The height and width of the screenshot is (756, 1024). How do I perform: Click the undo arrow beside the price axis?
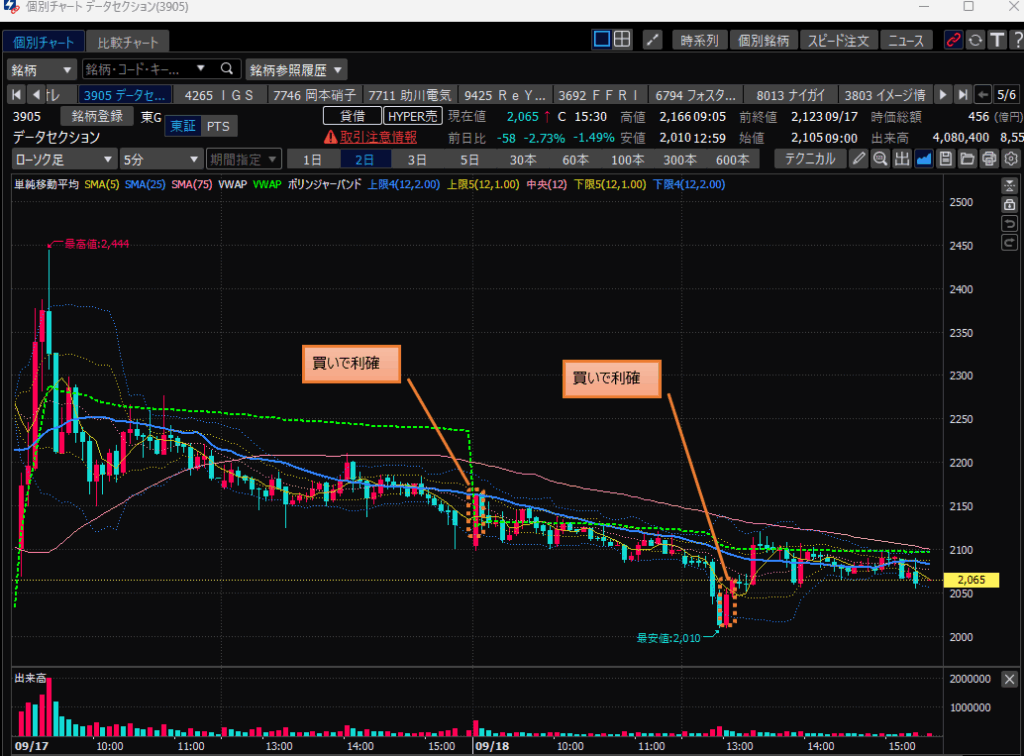tap(1009, 223)
